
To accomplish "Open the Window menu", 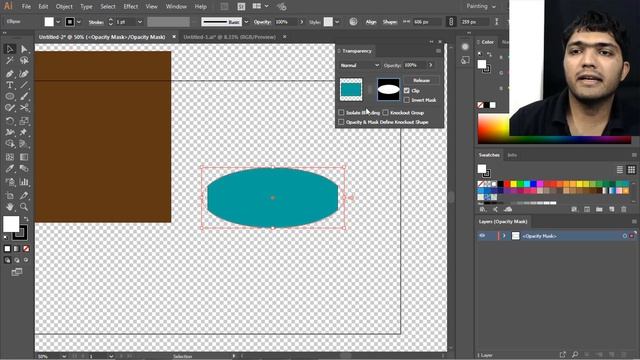I will click(176, 7).
